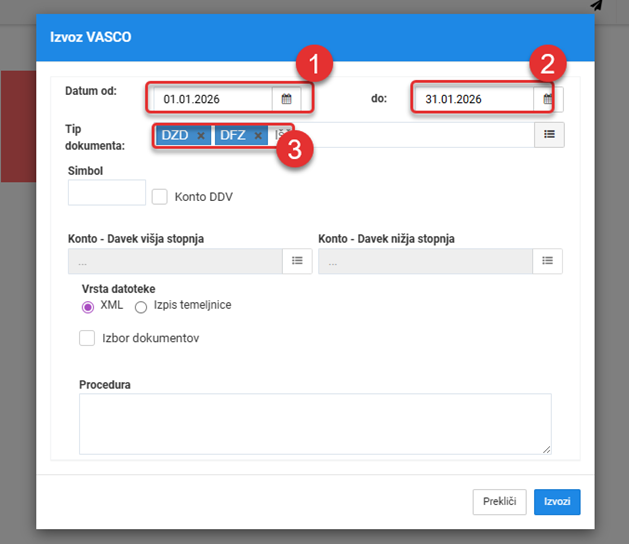Viewport: 629px width, 544px height.
Task: Tick the Izbor dokumentov checkbox
Action: pyautogui.click(x=87, y=338)
